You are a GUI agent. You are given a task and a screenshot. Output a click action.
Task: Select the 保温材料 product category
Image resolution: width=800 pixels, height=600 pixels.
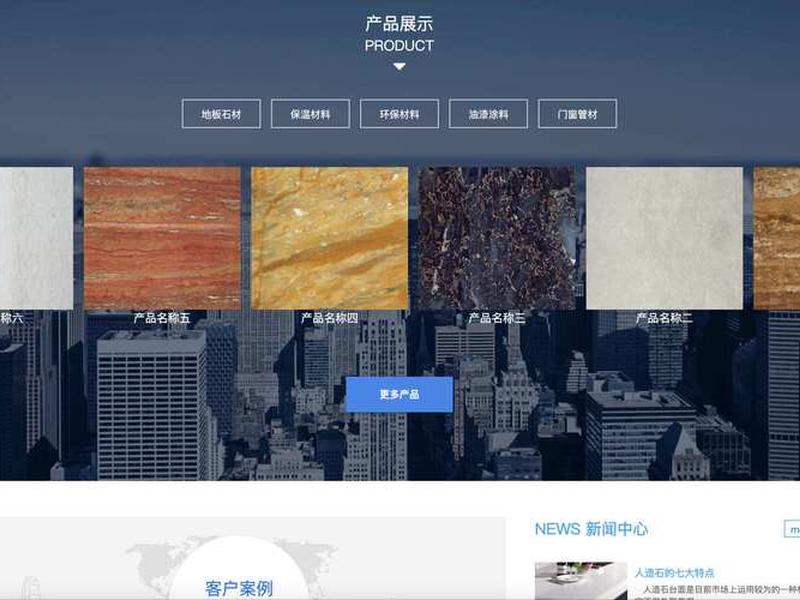coord(310,114)
